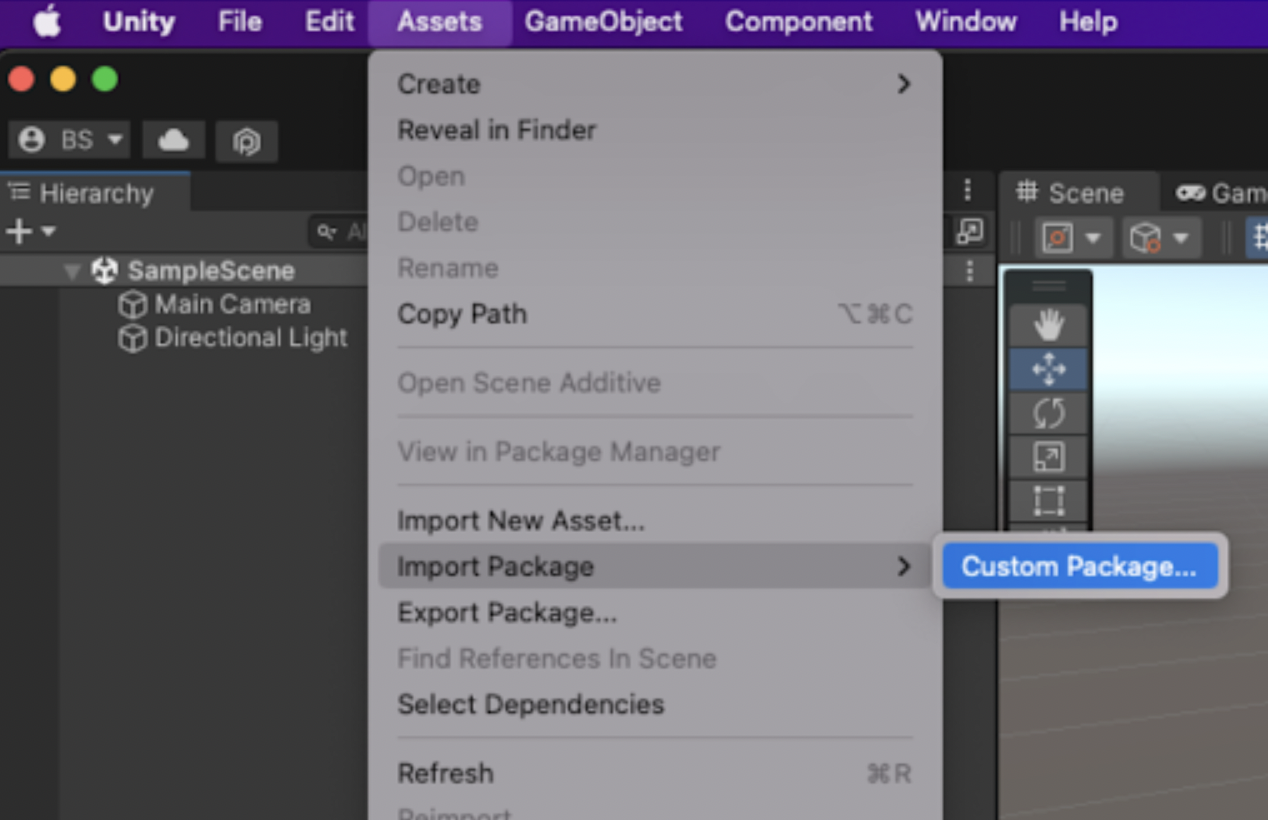Click the Apple menu icon

(47, 22)
